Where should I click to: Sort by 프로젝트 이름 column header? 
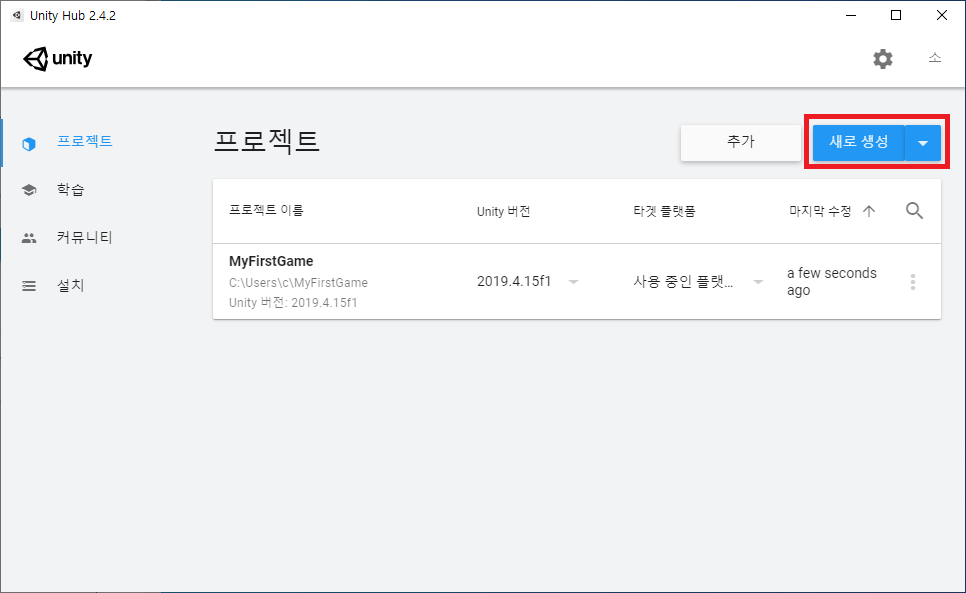point(266,210)
